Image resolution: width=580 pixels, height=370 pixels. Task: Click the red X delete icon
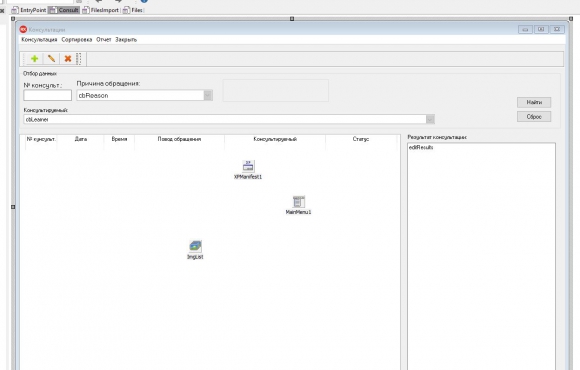[68, 58]
